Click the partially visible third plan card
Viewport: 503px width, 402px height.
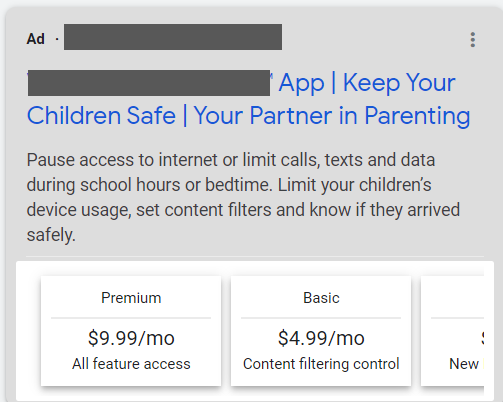[x=452, y=331]
